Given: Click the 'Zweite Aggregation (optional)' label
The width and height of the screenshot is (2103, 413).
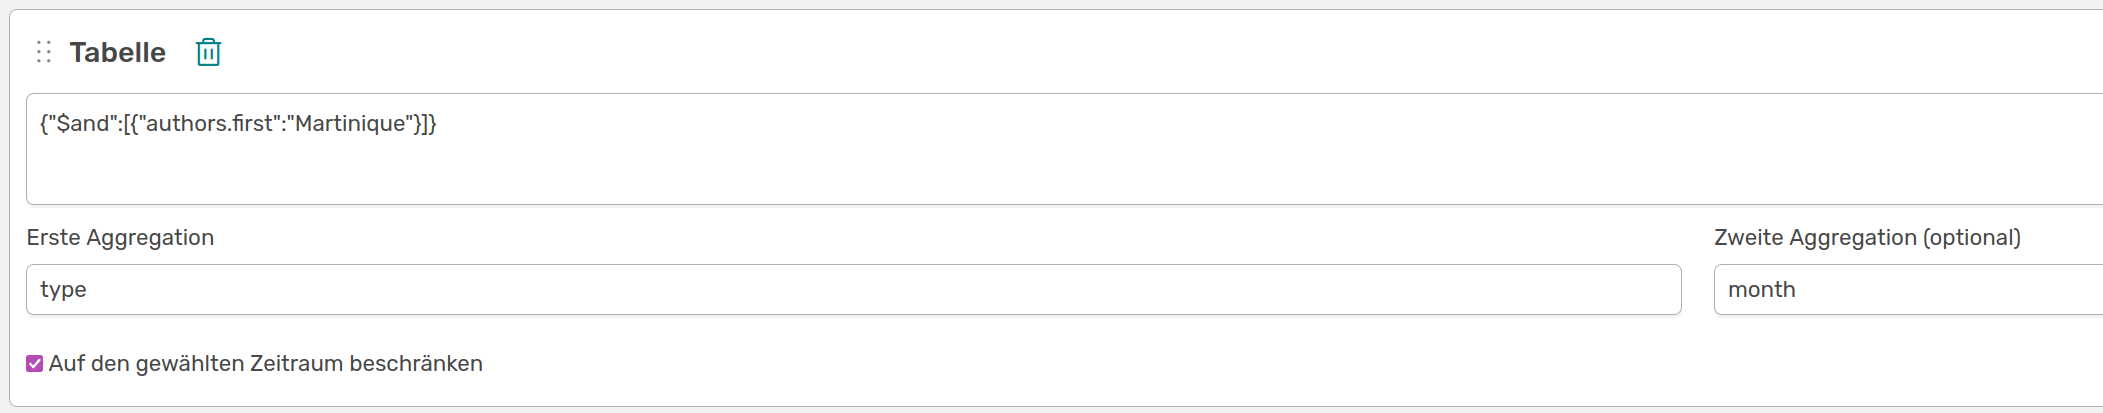Looking at the screenshot, I should (x=1867, y=238).
